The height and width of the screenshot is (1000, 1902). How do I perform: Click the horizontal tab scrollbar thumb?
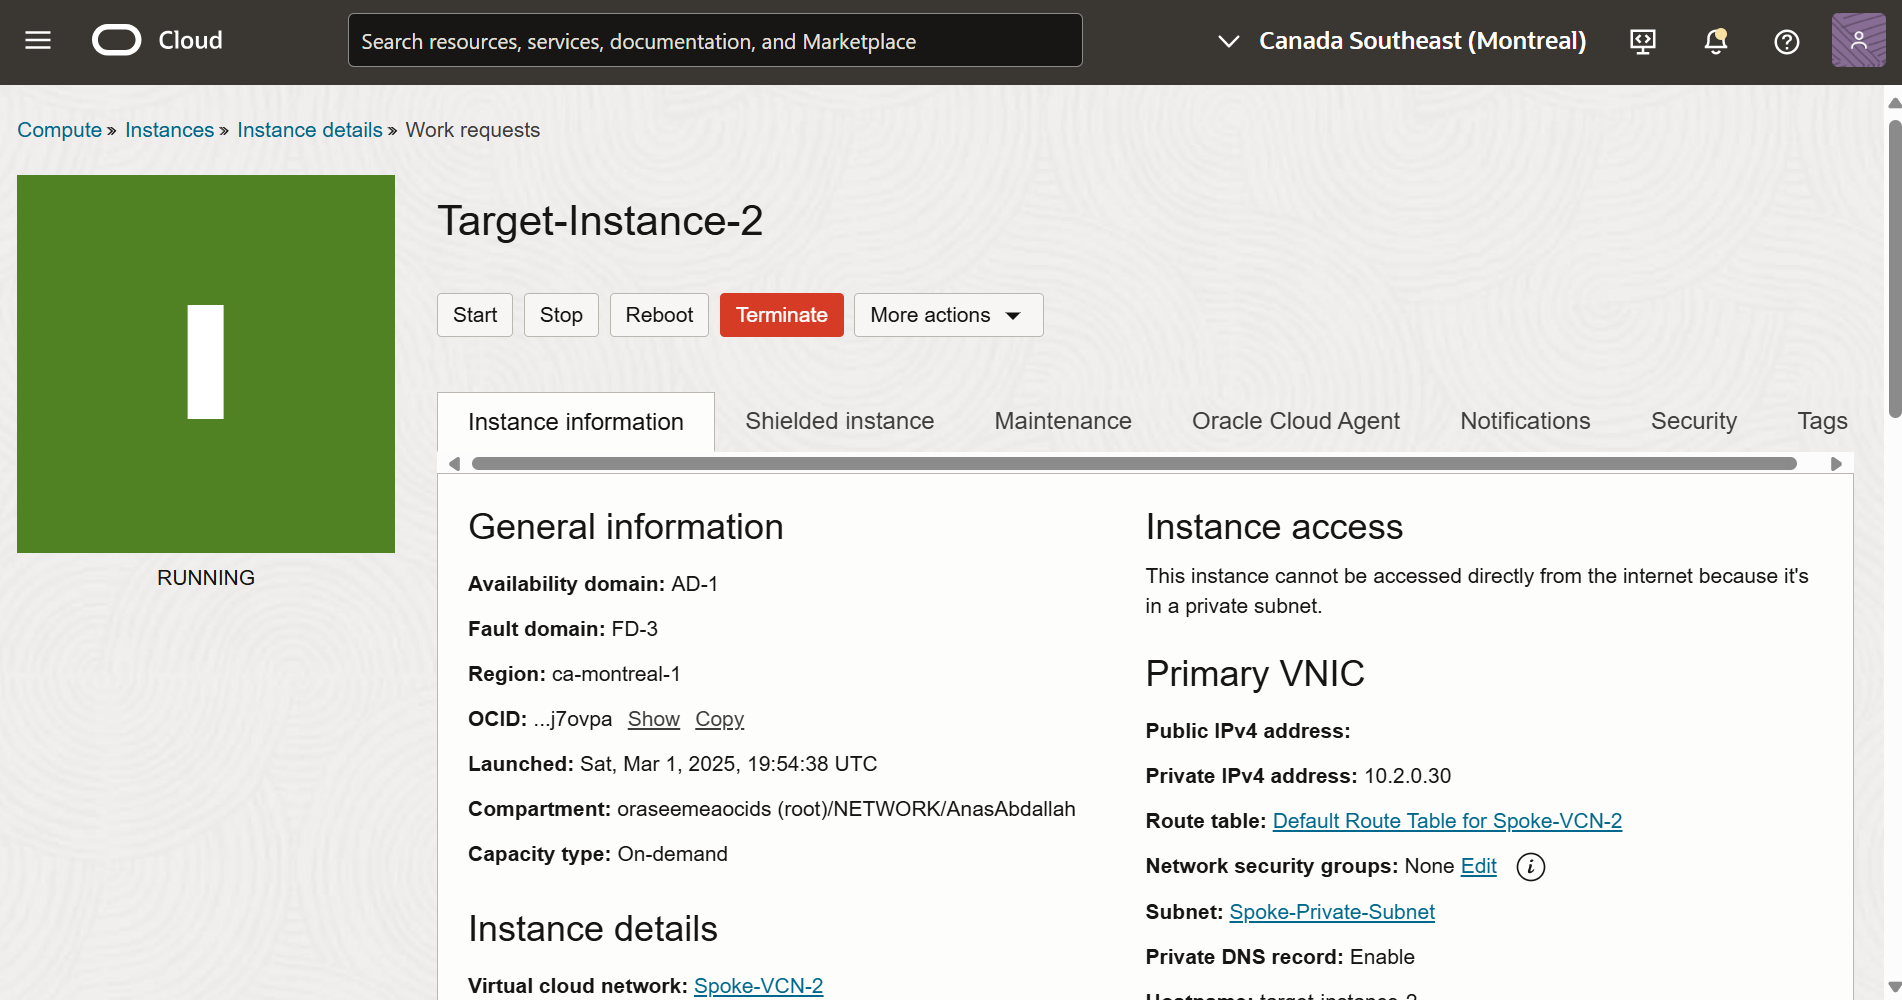tap(1134, 463)
